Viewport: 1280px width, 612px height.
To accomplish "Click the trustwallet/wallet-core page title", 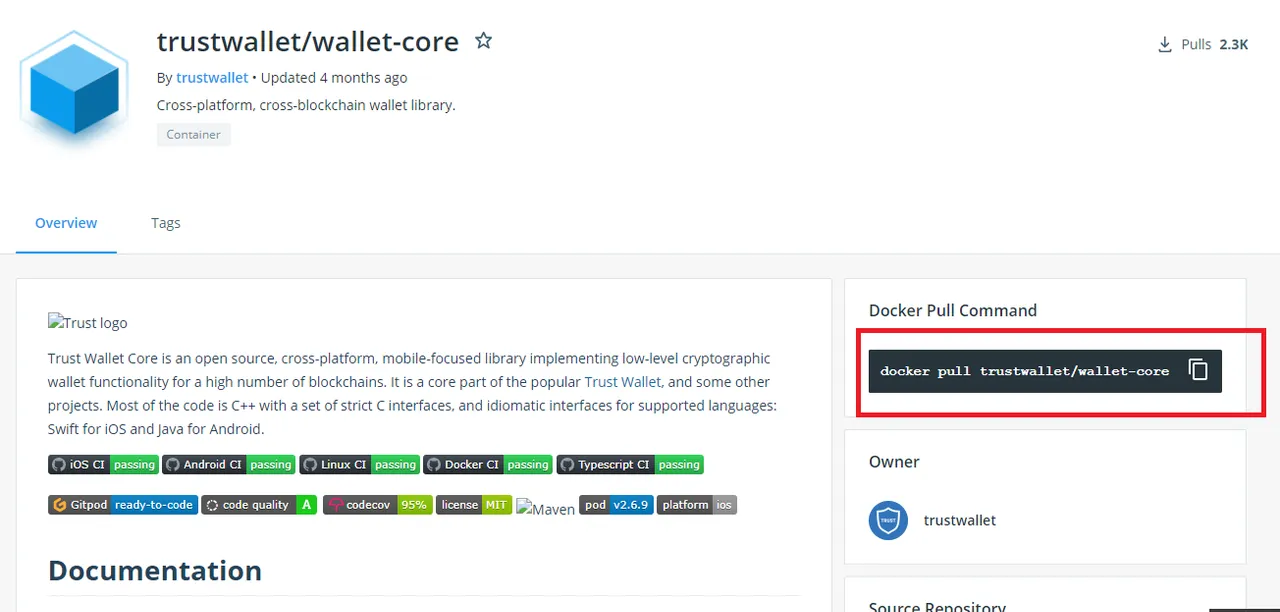I will (x=308, y=41).
